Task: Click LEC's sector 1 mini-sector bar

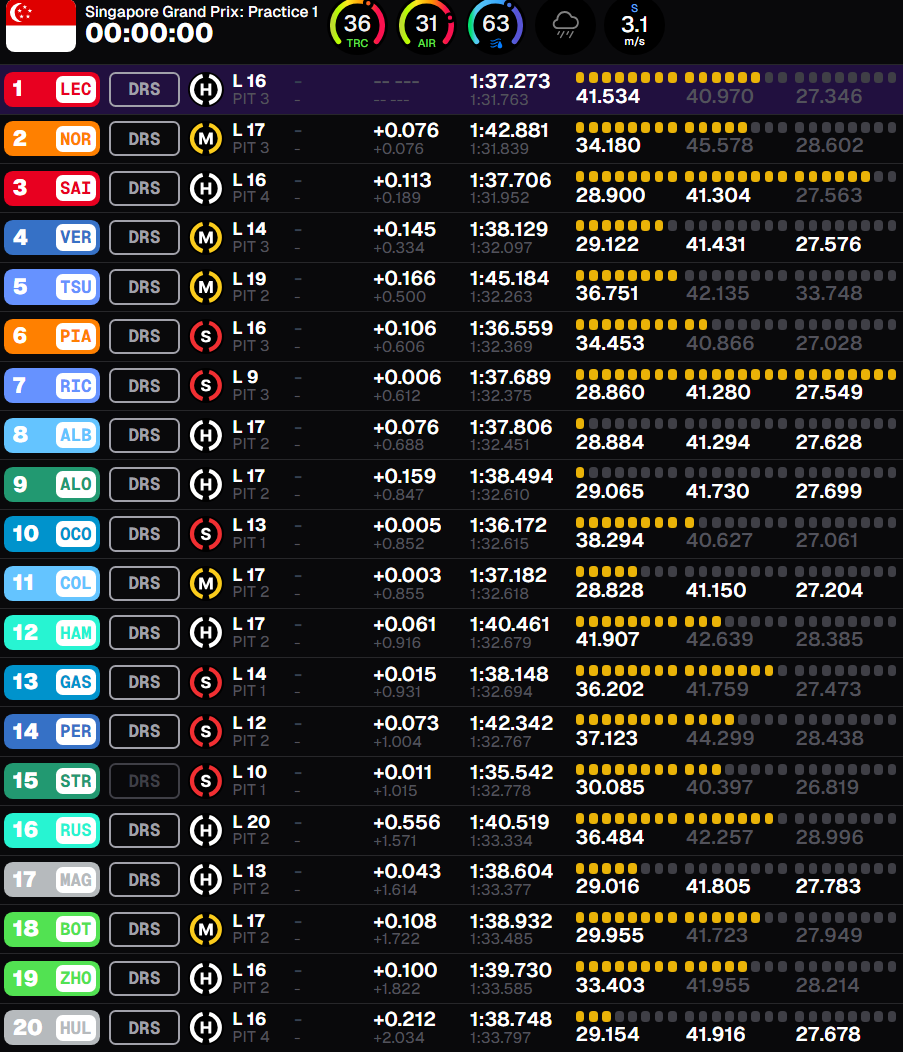Action: click(x=627, y=78)
